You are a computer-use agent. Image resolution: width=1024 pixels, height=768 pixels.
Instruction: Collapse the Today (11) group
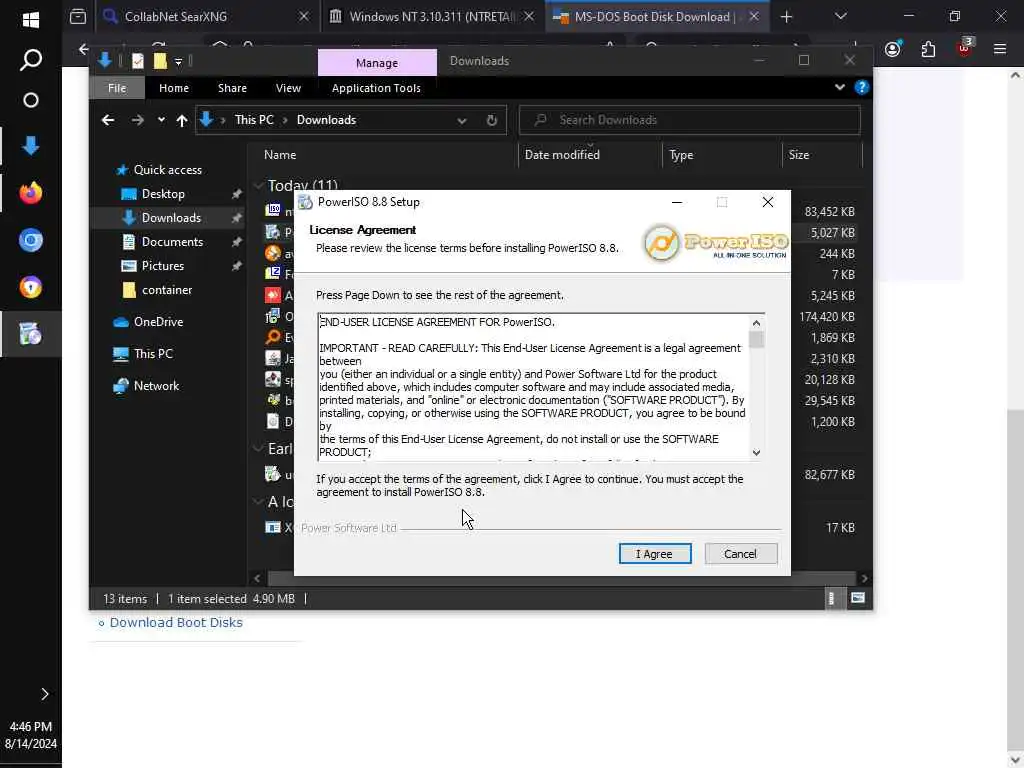[x=259, y=186]
